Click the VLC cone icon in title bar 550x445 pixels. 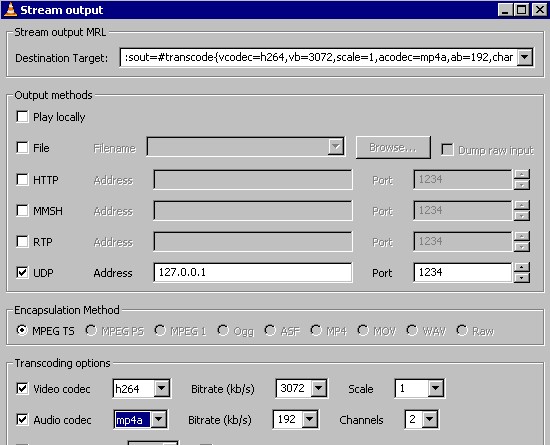point(11,9)
